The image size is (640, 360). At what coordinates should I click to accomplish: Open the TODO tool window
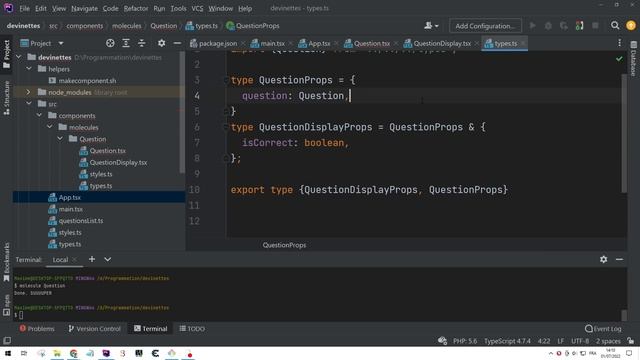click(192, 329)
